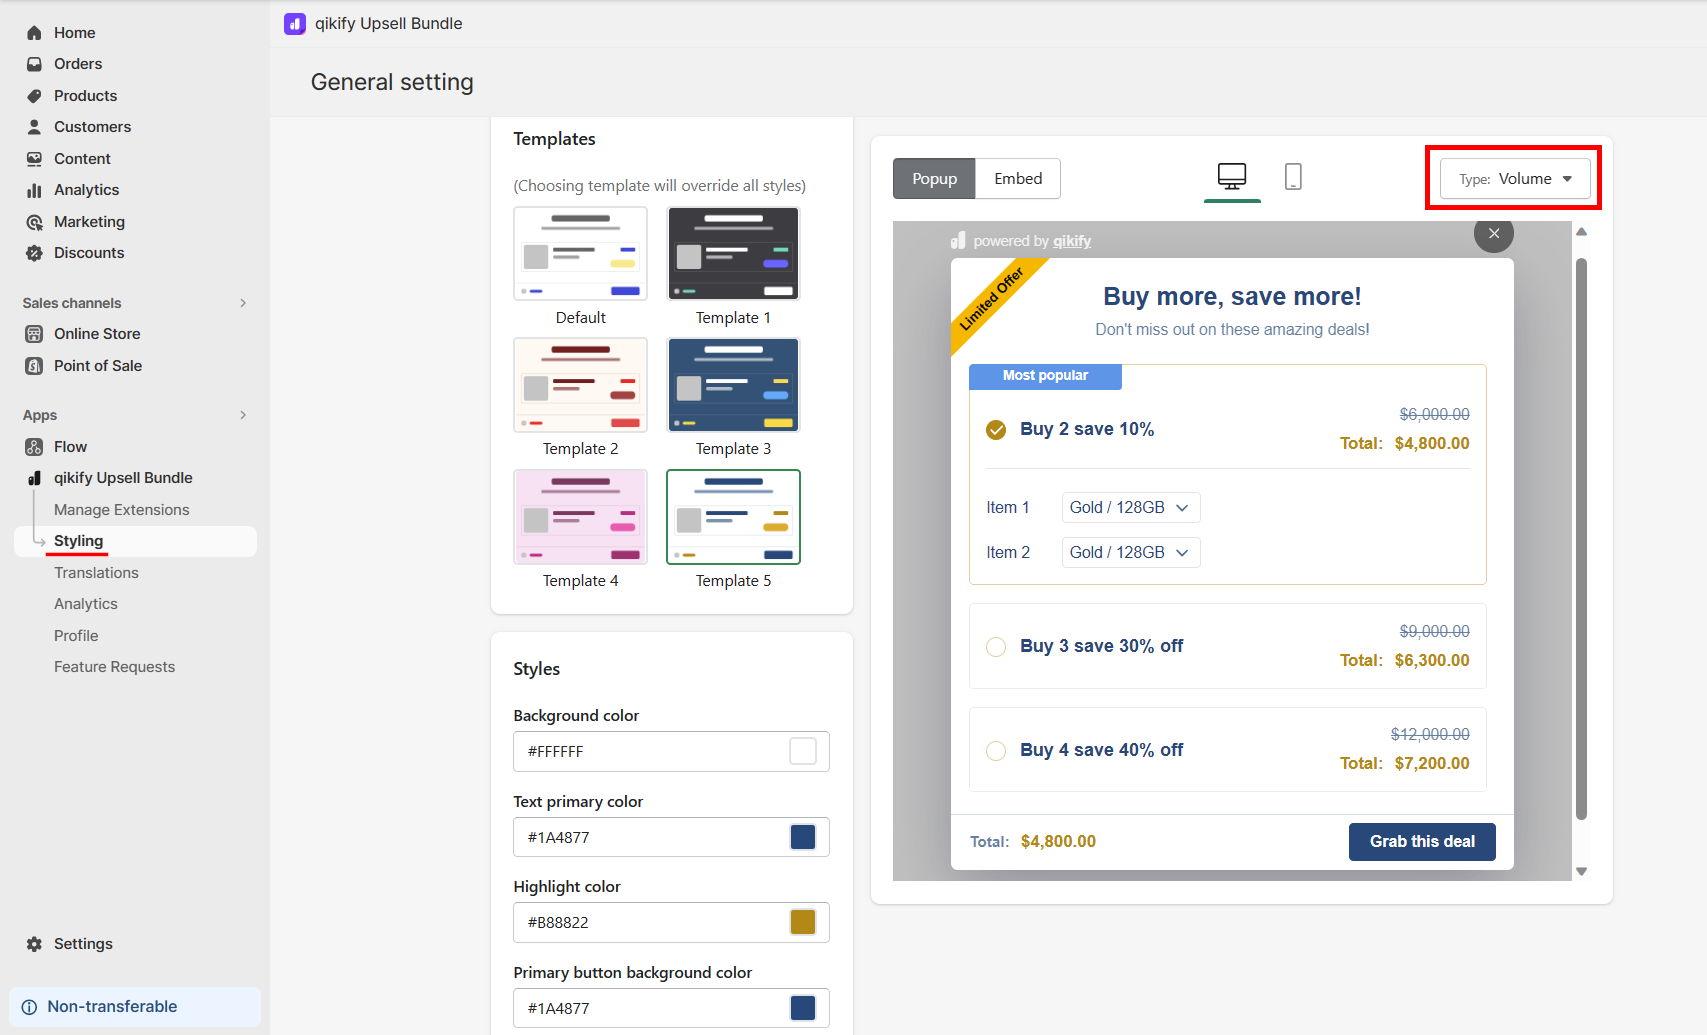Open Discounts via its sidebar icon
The height and width of the screenshot is (1035, 1707).
(34, 253)
